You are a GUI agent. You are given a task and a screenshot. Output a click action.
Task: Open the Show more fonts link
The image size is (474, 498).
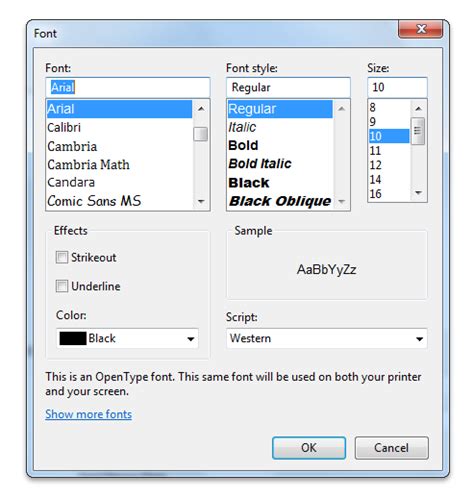89,414
